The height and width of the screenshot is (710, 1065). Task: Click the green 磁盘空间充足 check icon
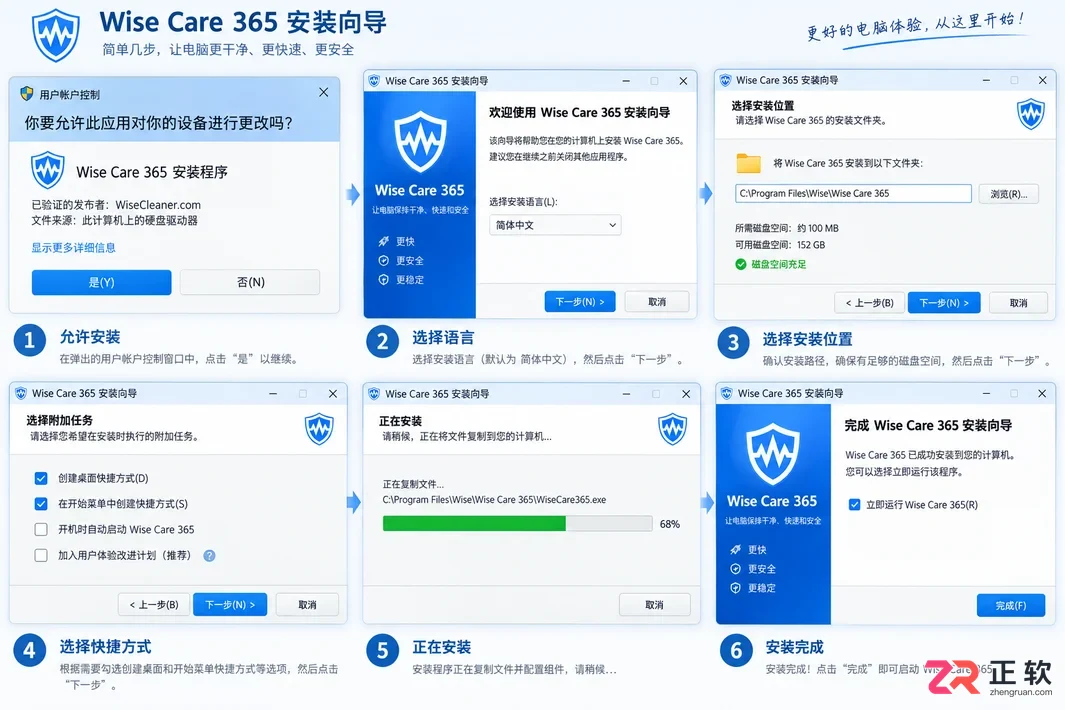tap(740, 264)
